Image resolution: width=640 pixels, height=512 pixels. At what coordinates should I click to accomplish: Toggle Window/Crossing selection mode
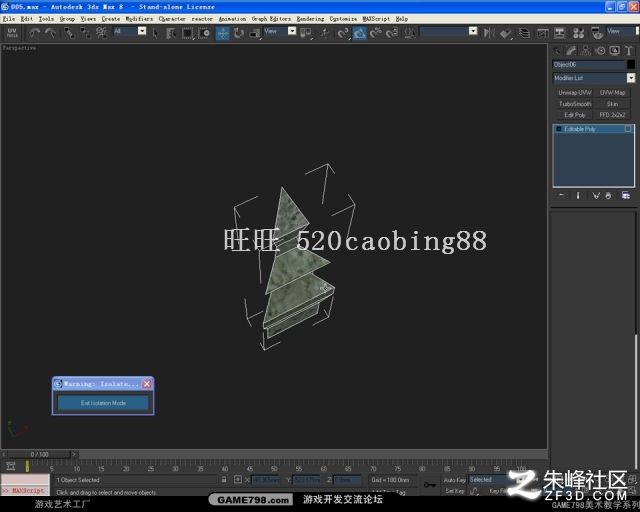204,33
